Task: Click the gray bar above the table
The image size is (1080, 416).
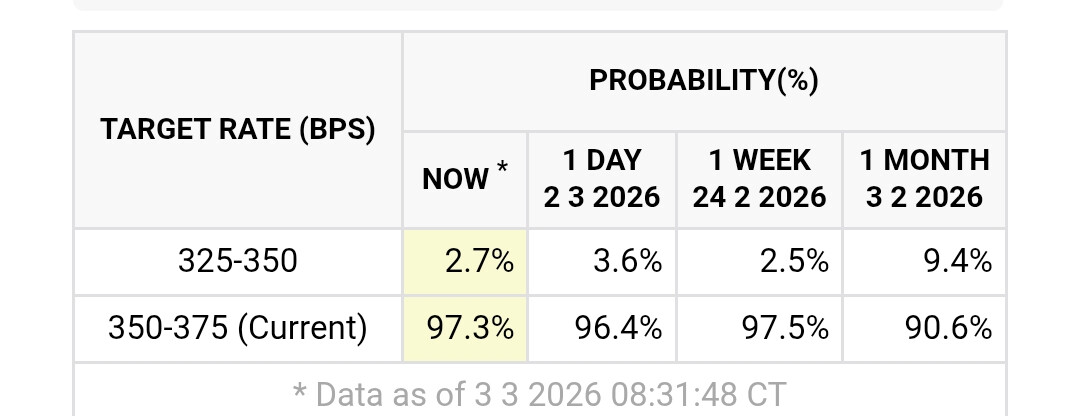Action: [538, 4]
